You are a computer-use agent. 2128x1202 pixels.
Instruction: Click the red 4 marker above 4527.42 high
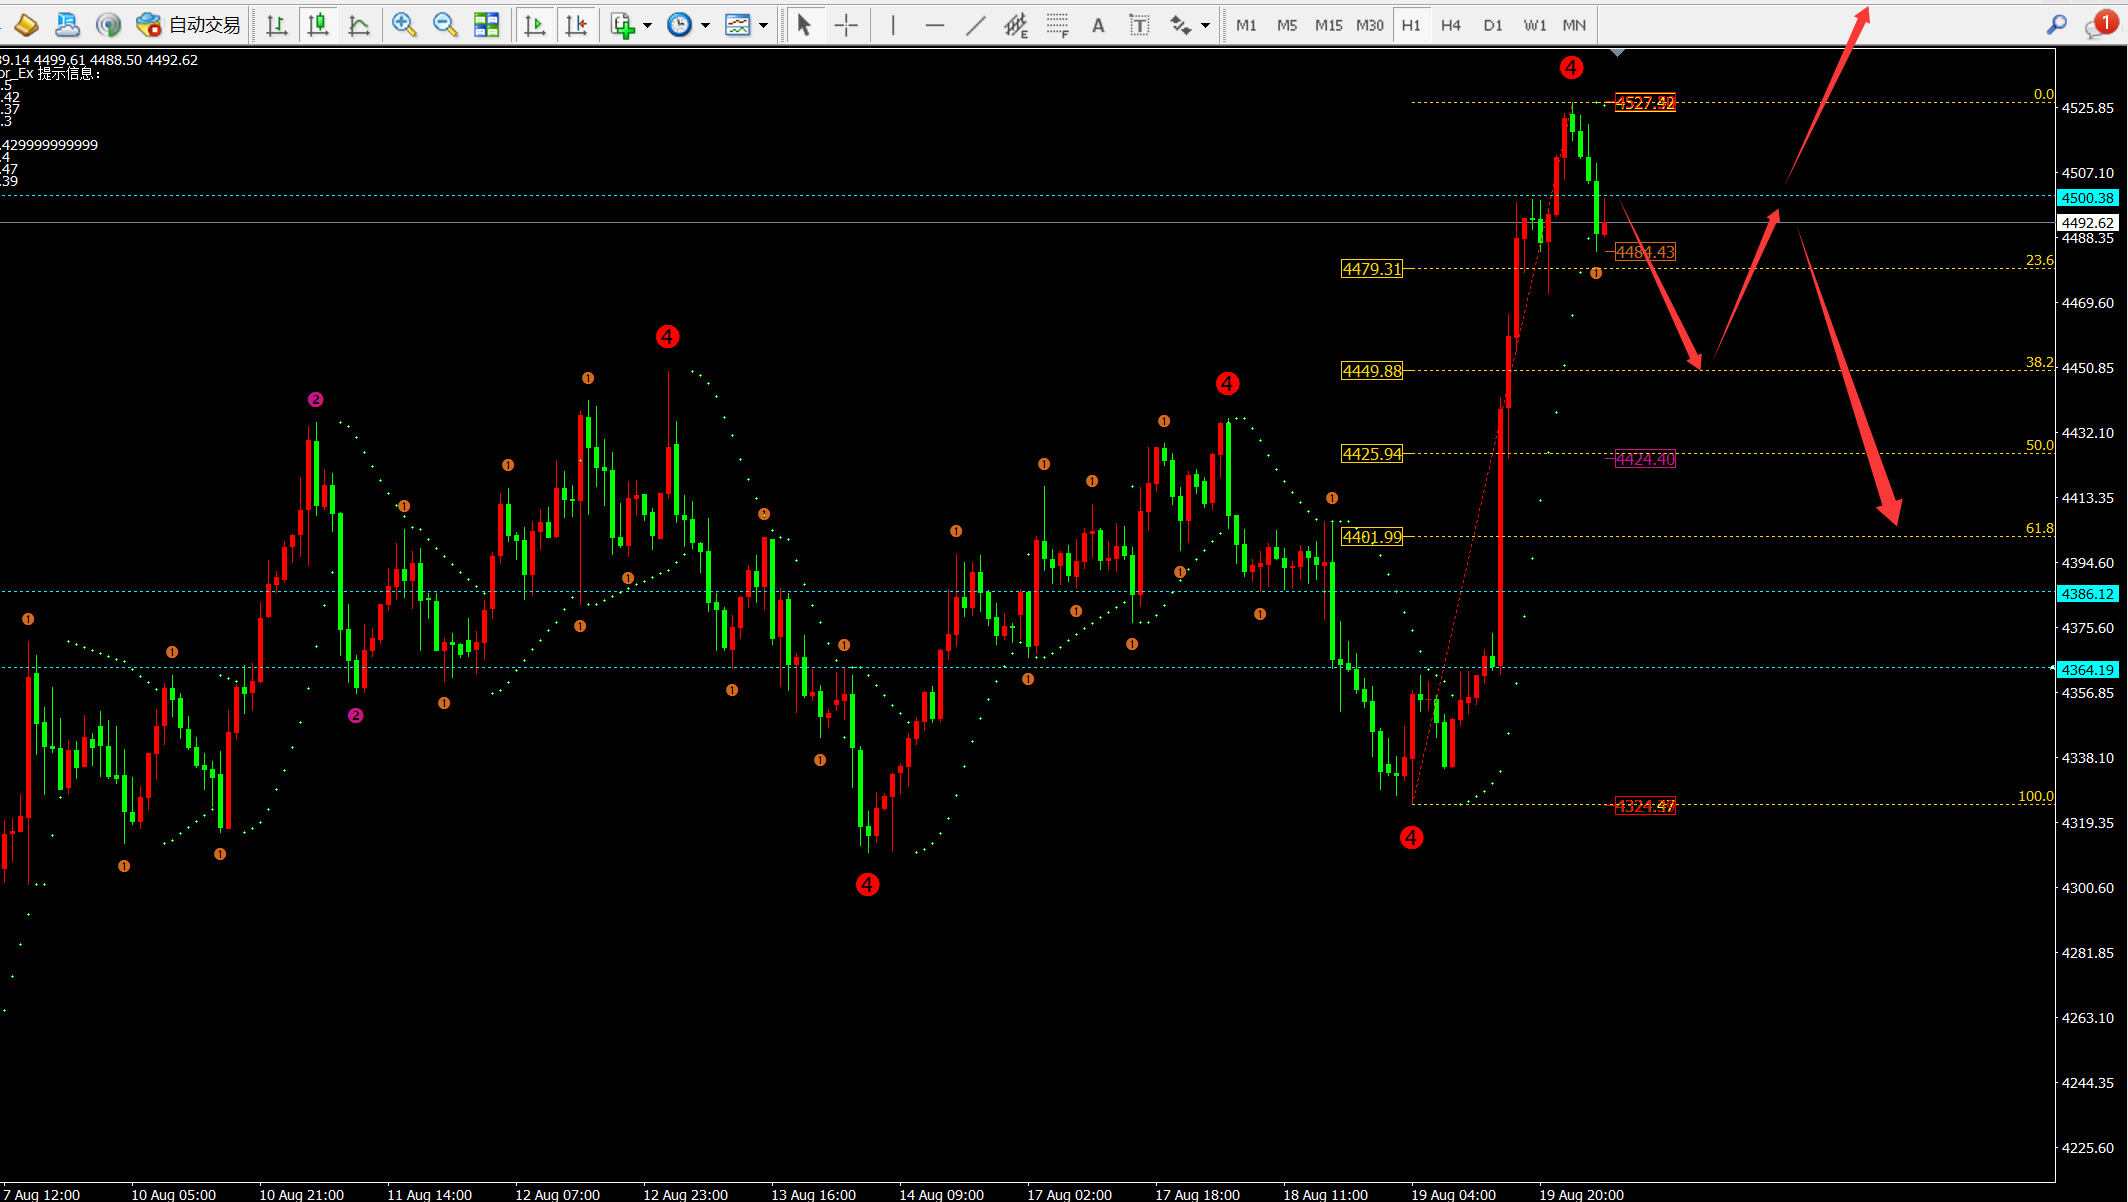(1571, 68)
